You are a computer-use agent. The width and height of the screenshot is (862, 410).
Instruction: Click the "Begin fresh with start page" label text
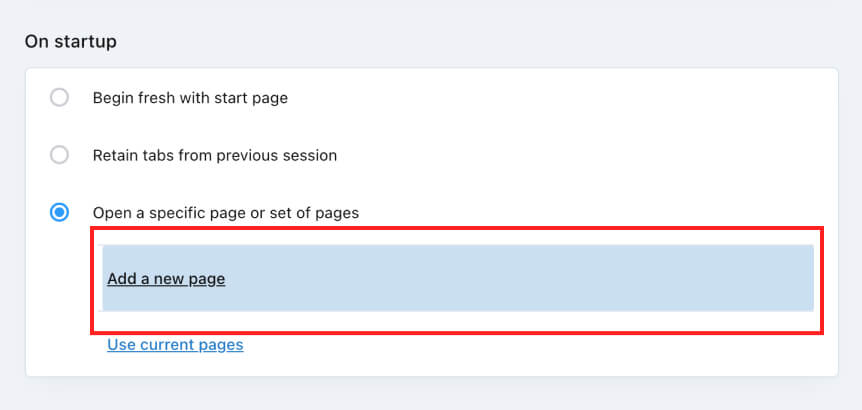[190, 98]
